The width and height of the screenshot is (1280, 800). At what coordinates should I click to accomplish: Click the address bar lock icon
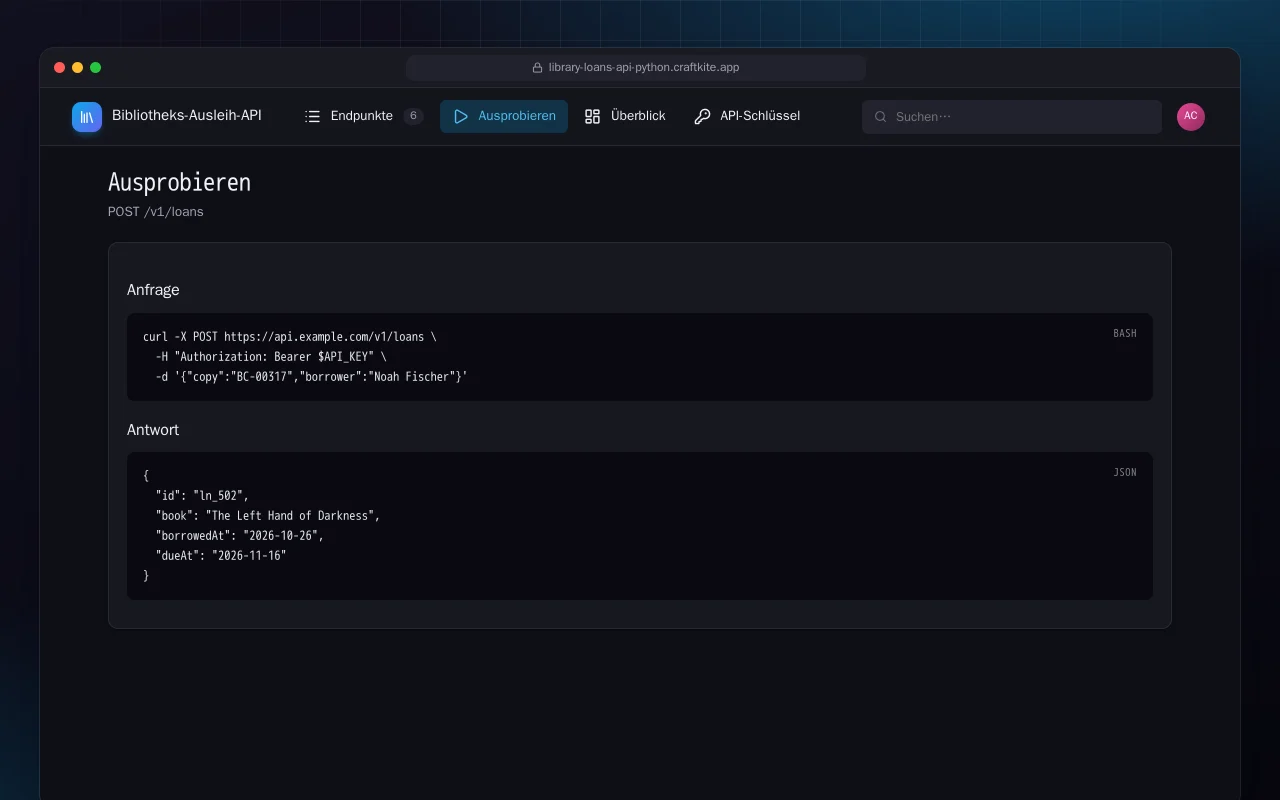[x=537, y=68]
